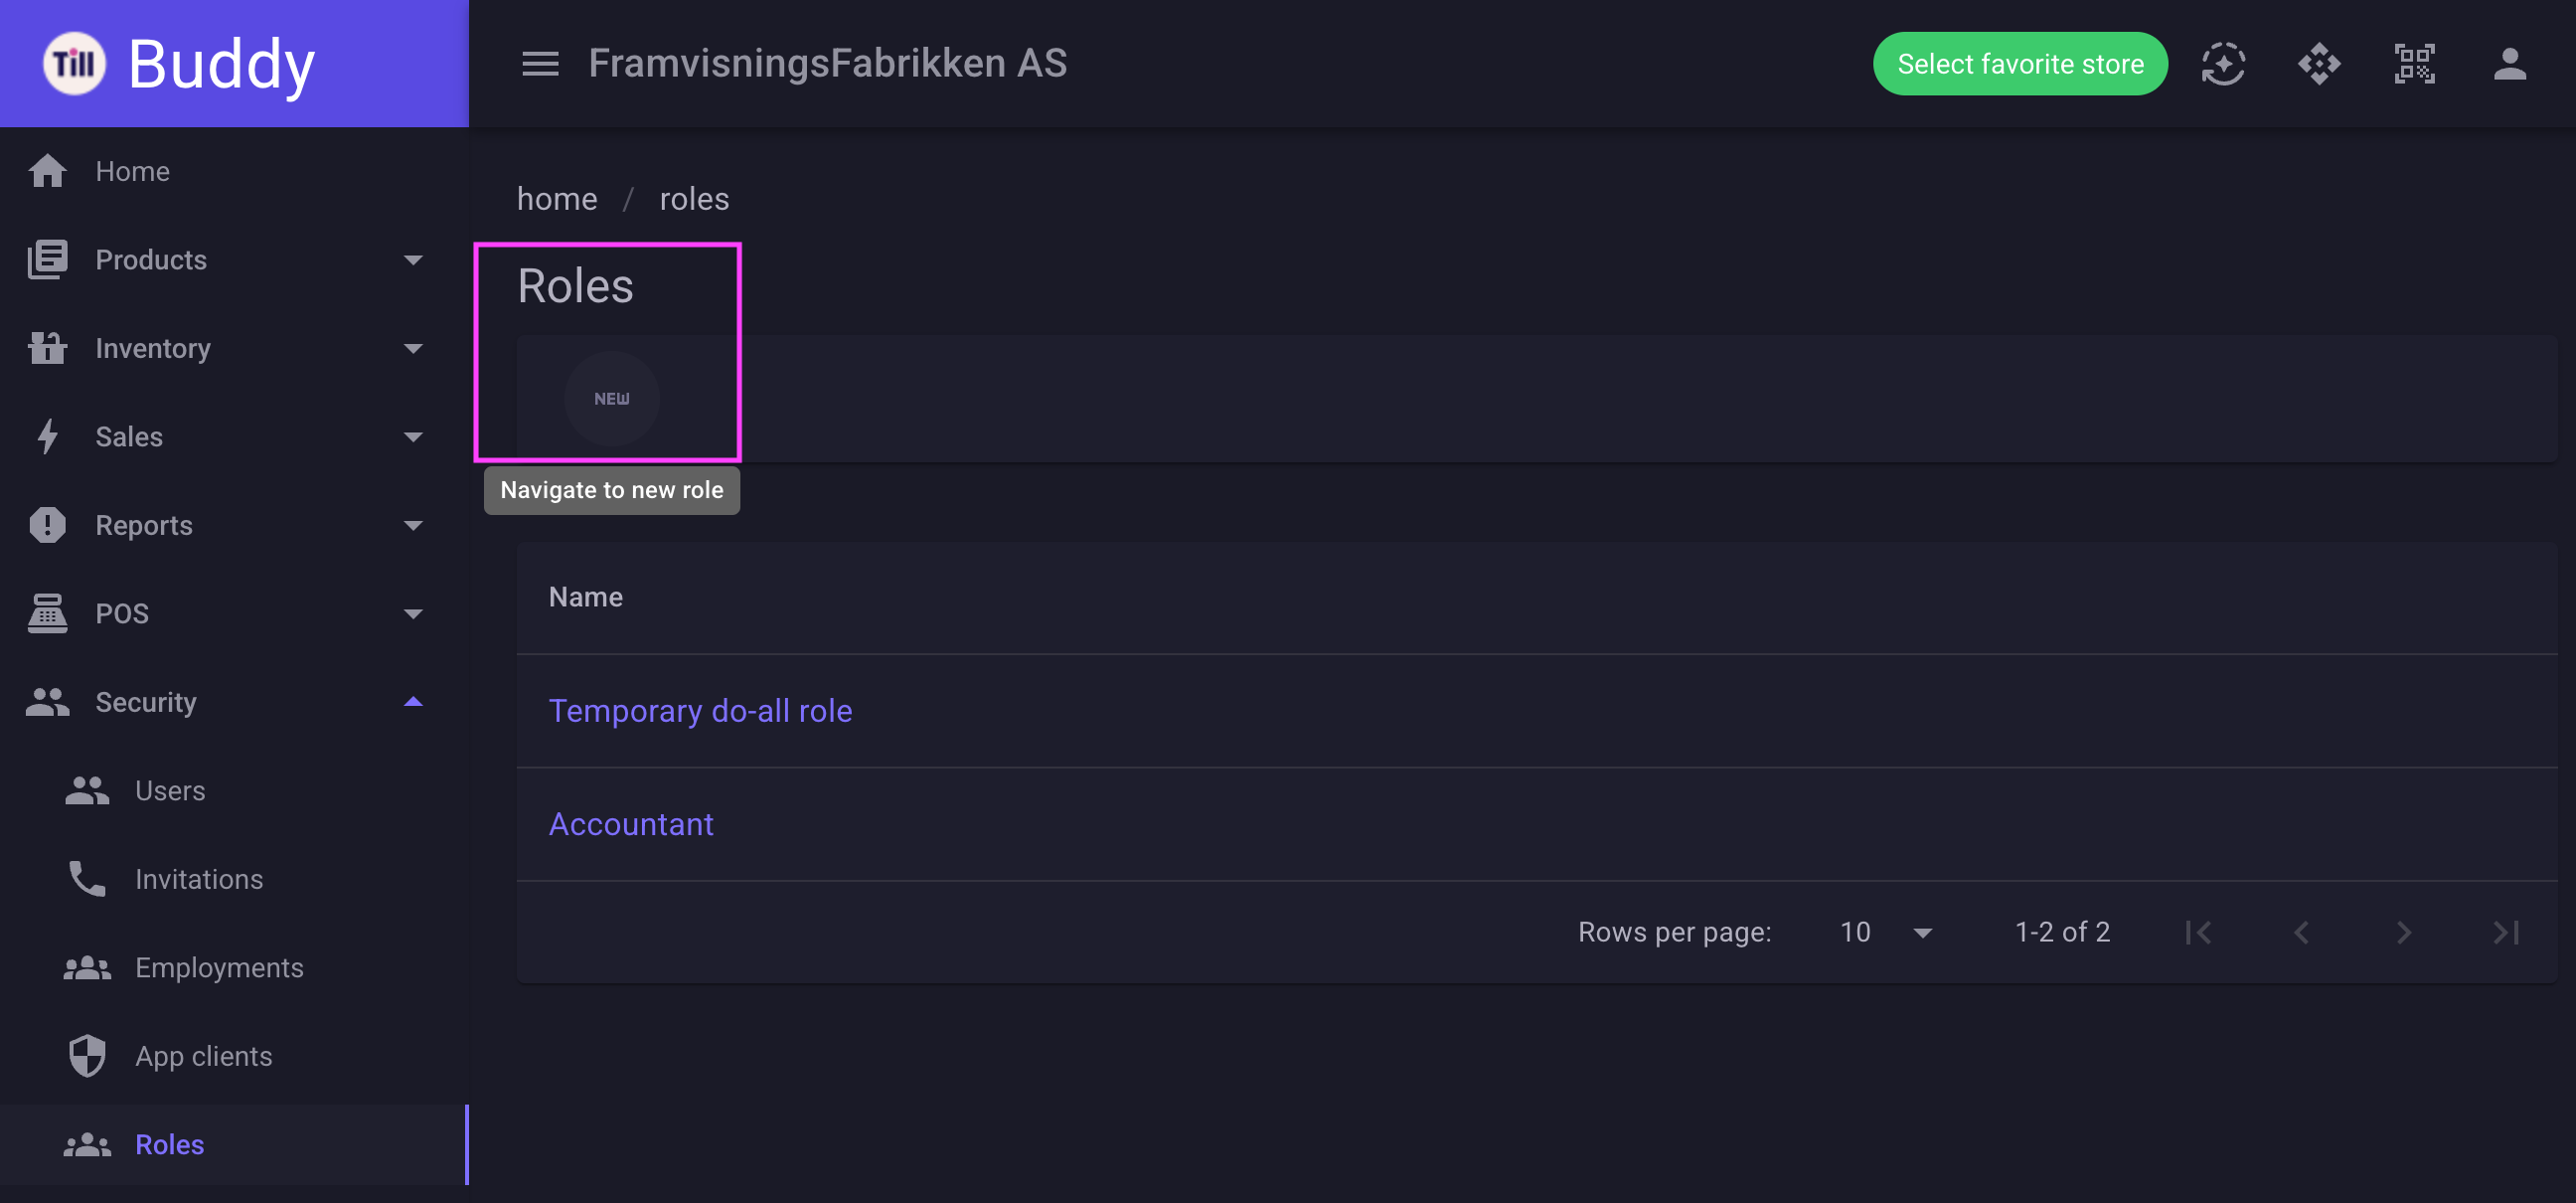Go to previous page of roles
This screenshot has width=2576, height=1203.
pos(2301,932)
